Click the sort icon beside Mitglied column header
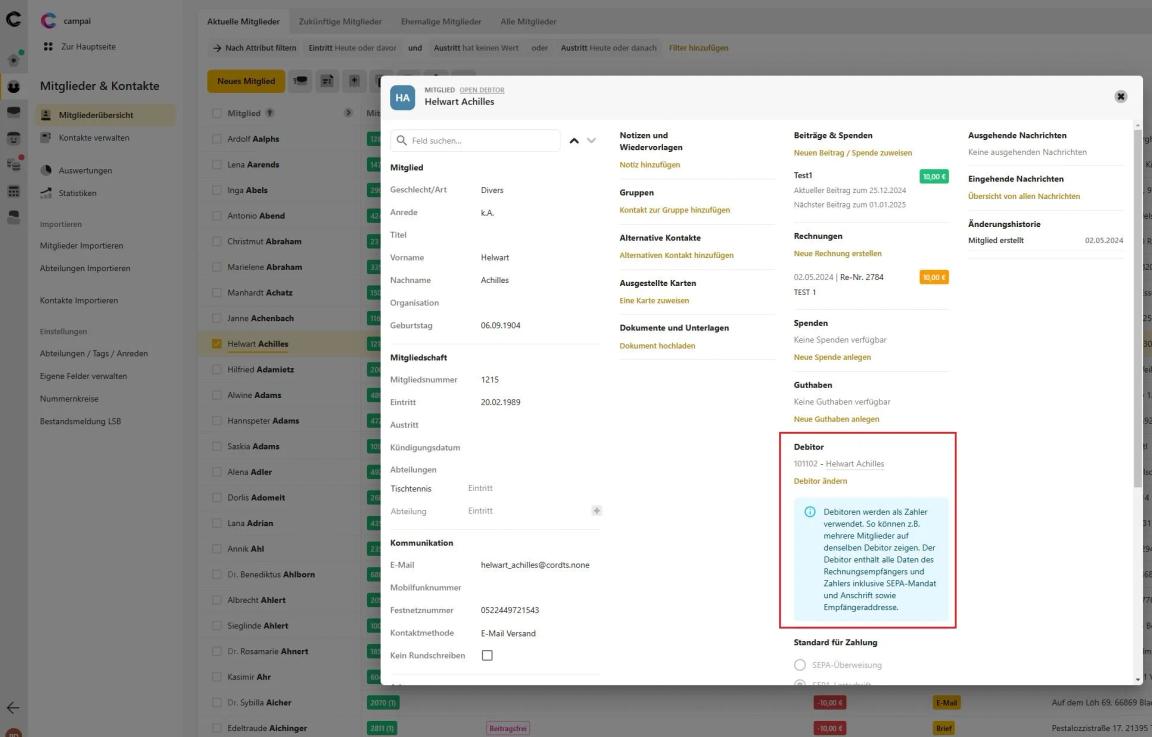 click(270, 113)
